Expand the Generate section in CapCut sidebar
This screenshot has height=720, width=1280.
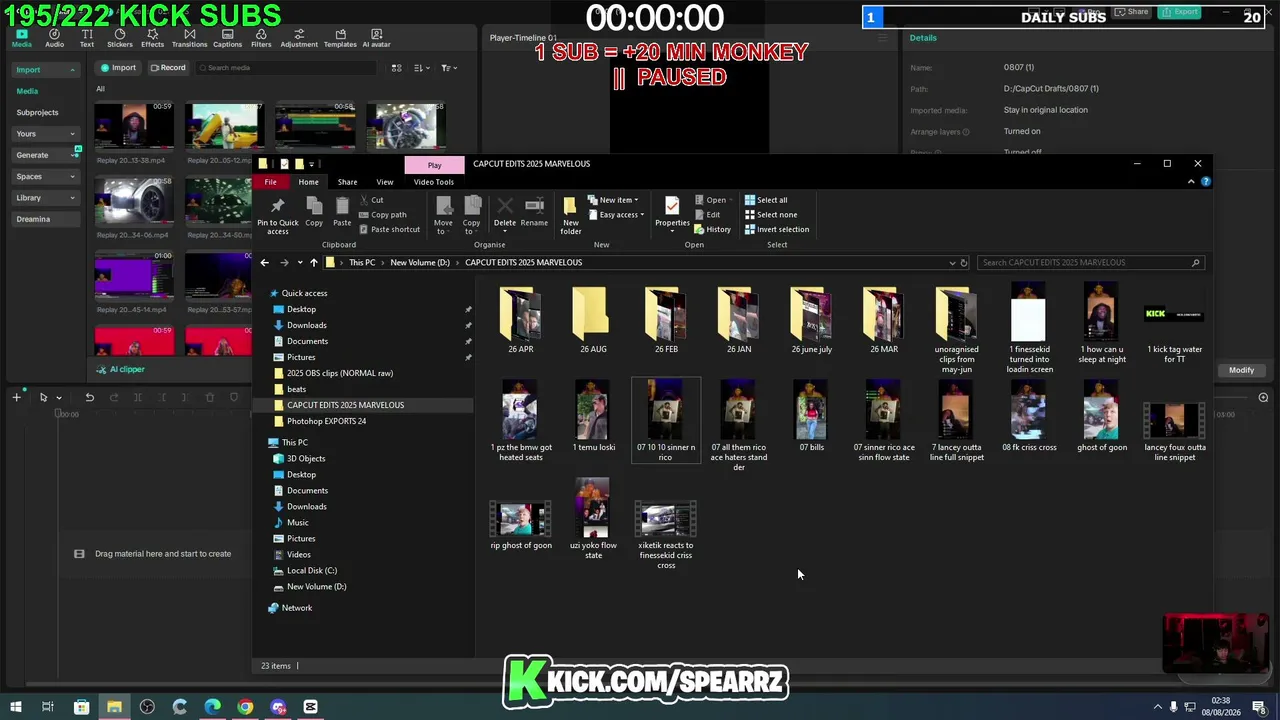point(46,155)
